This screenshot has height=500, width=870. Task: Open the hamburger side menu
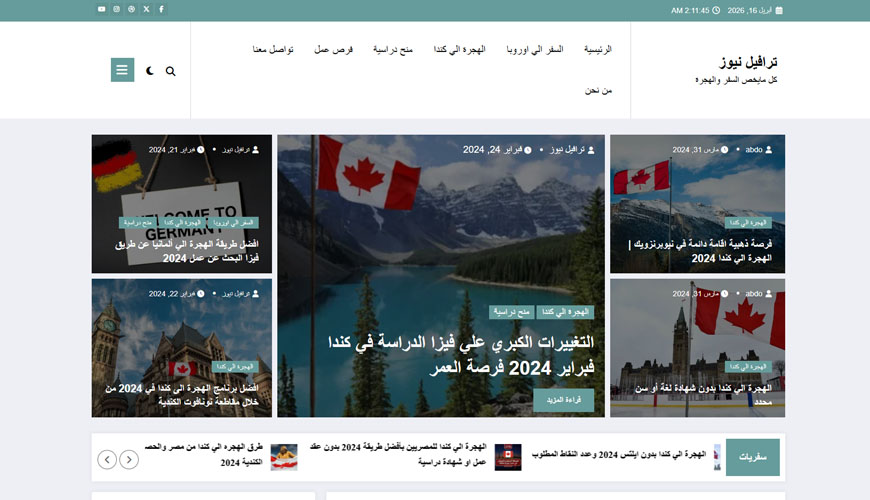(x=122, y=70)
